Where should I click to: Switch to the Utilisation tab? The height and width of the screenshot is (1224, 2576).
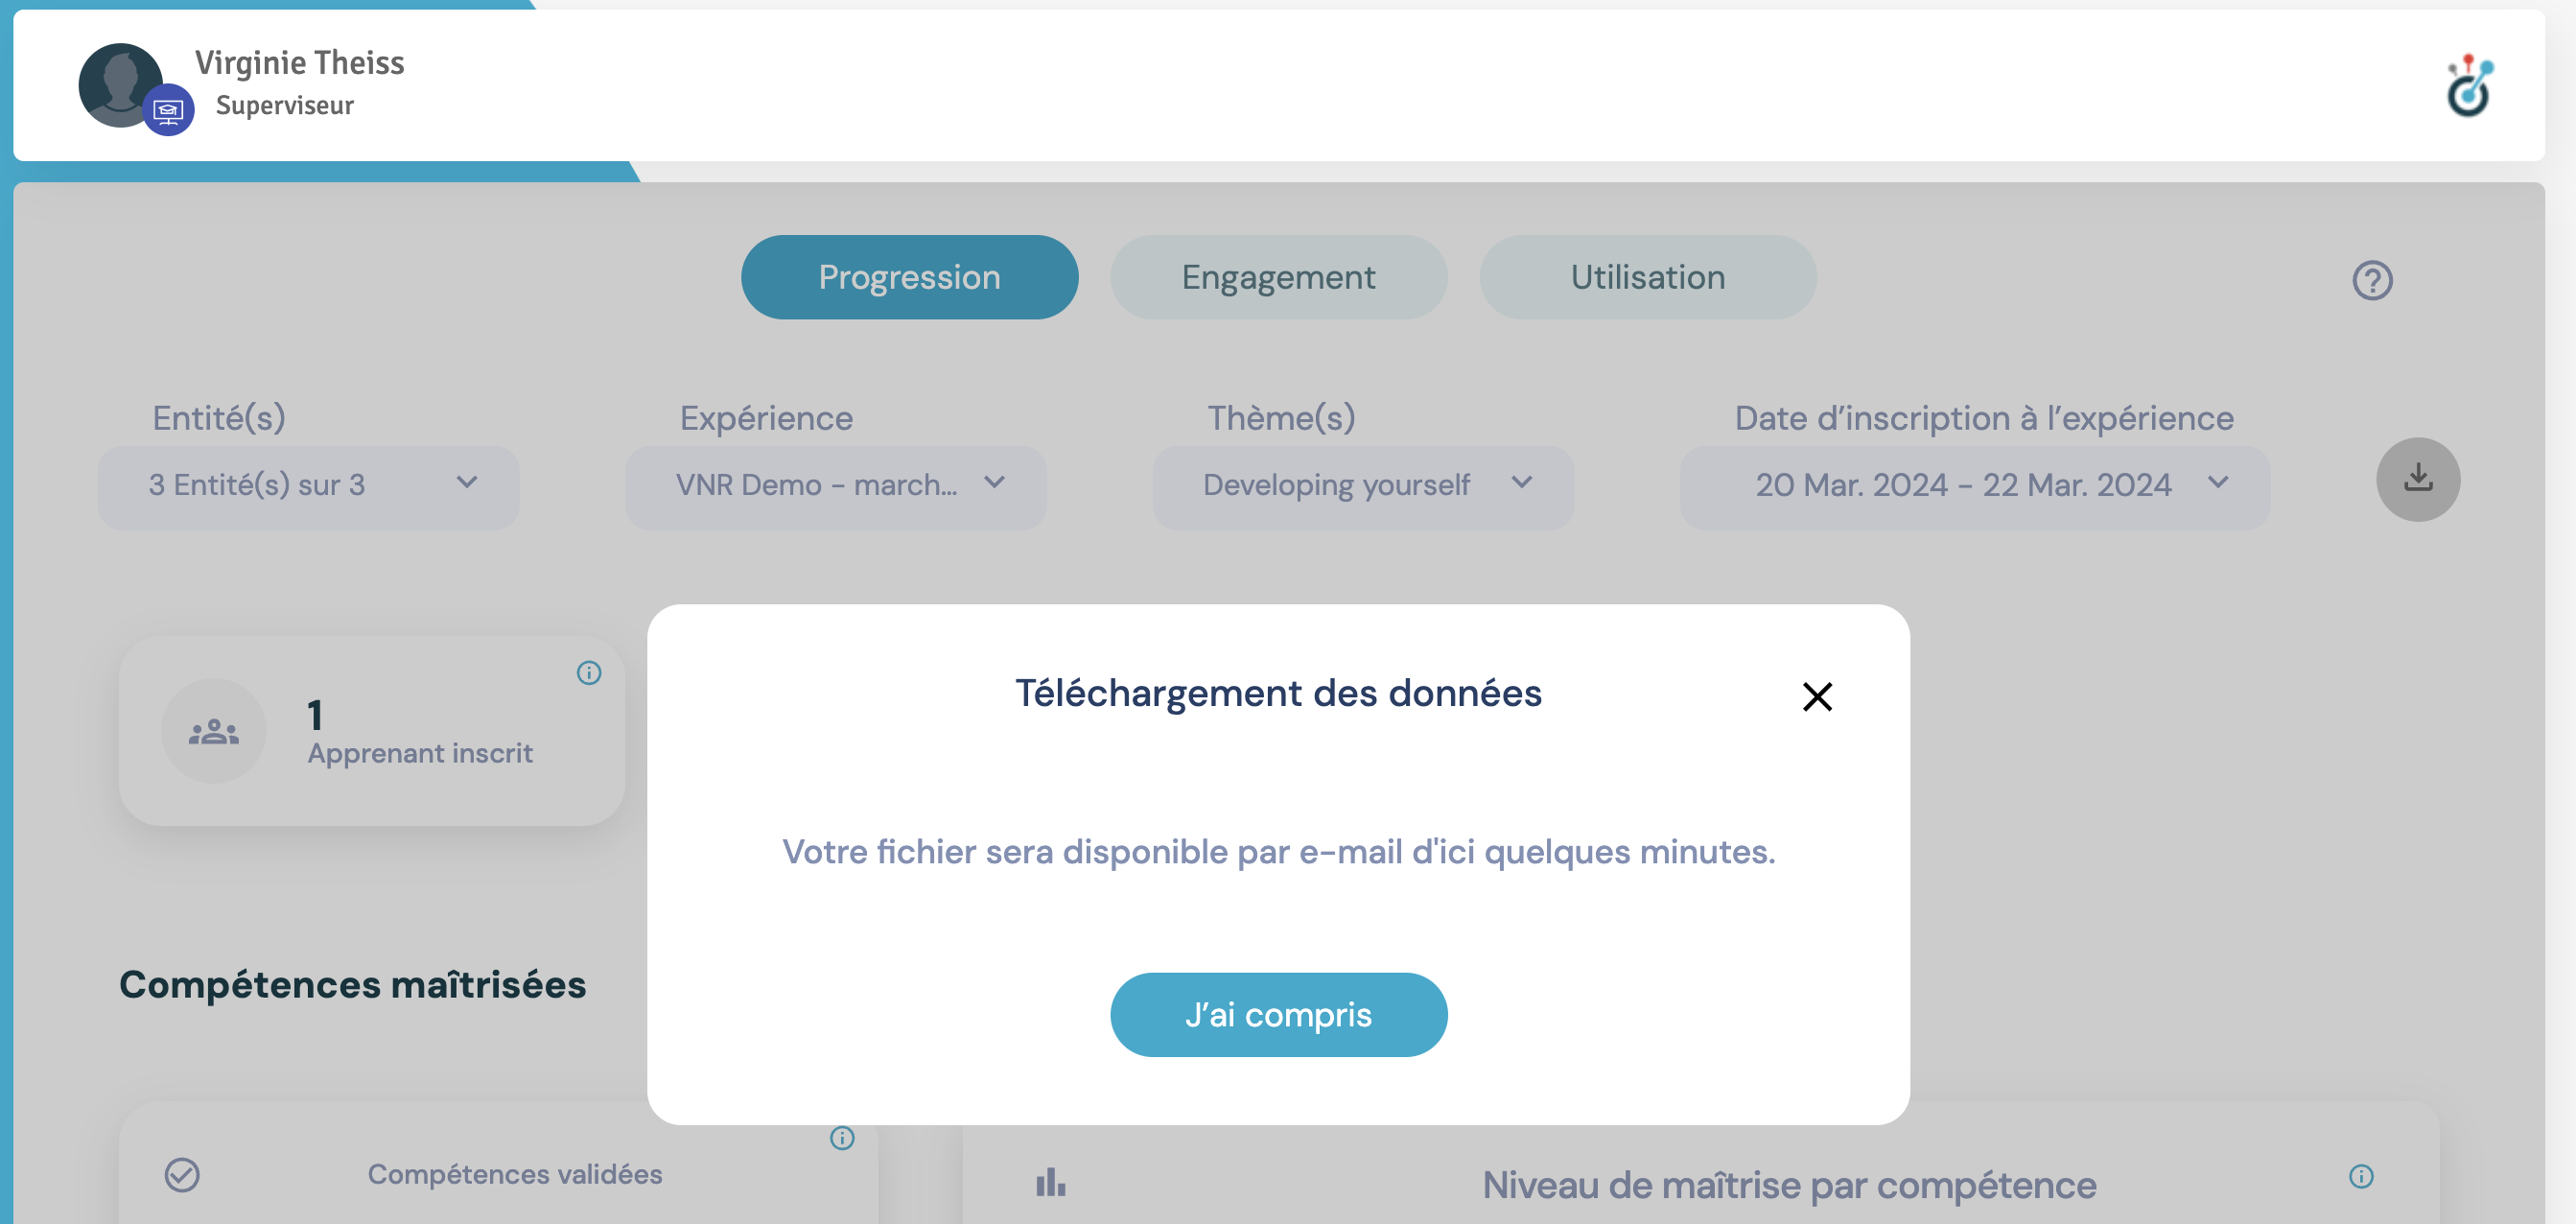(1647, 277)
